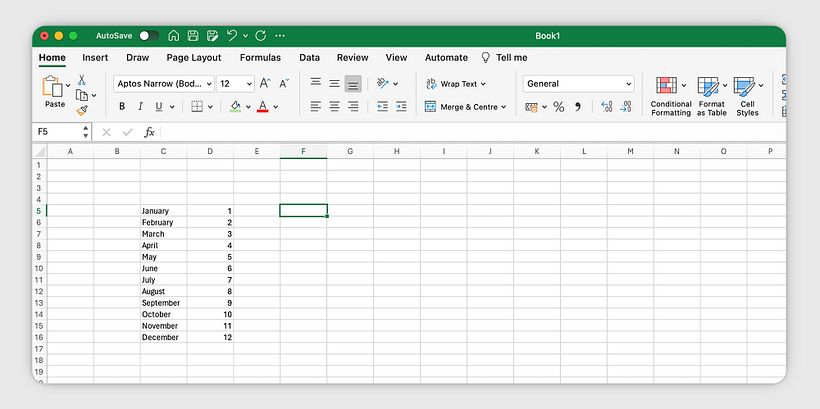The width and height of the screenshot is (820, 409).
Task: Apply Percent style
Action: pos(559,107)
